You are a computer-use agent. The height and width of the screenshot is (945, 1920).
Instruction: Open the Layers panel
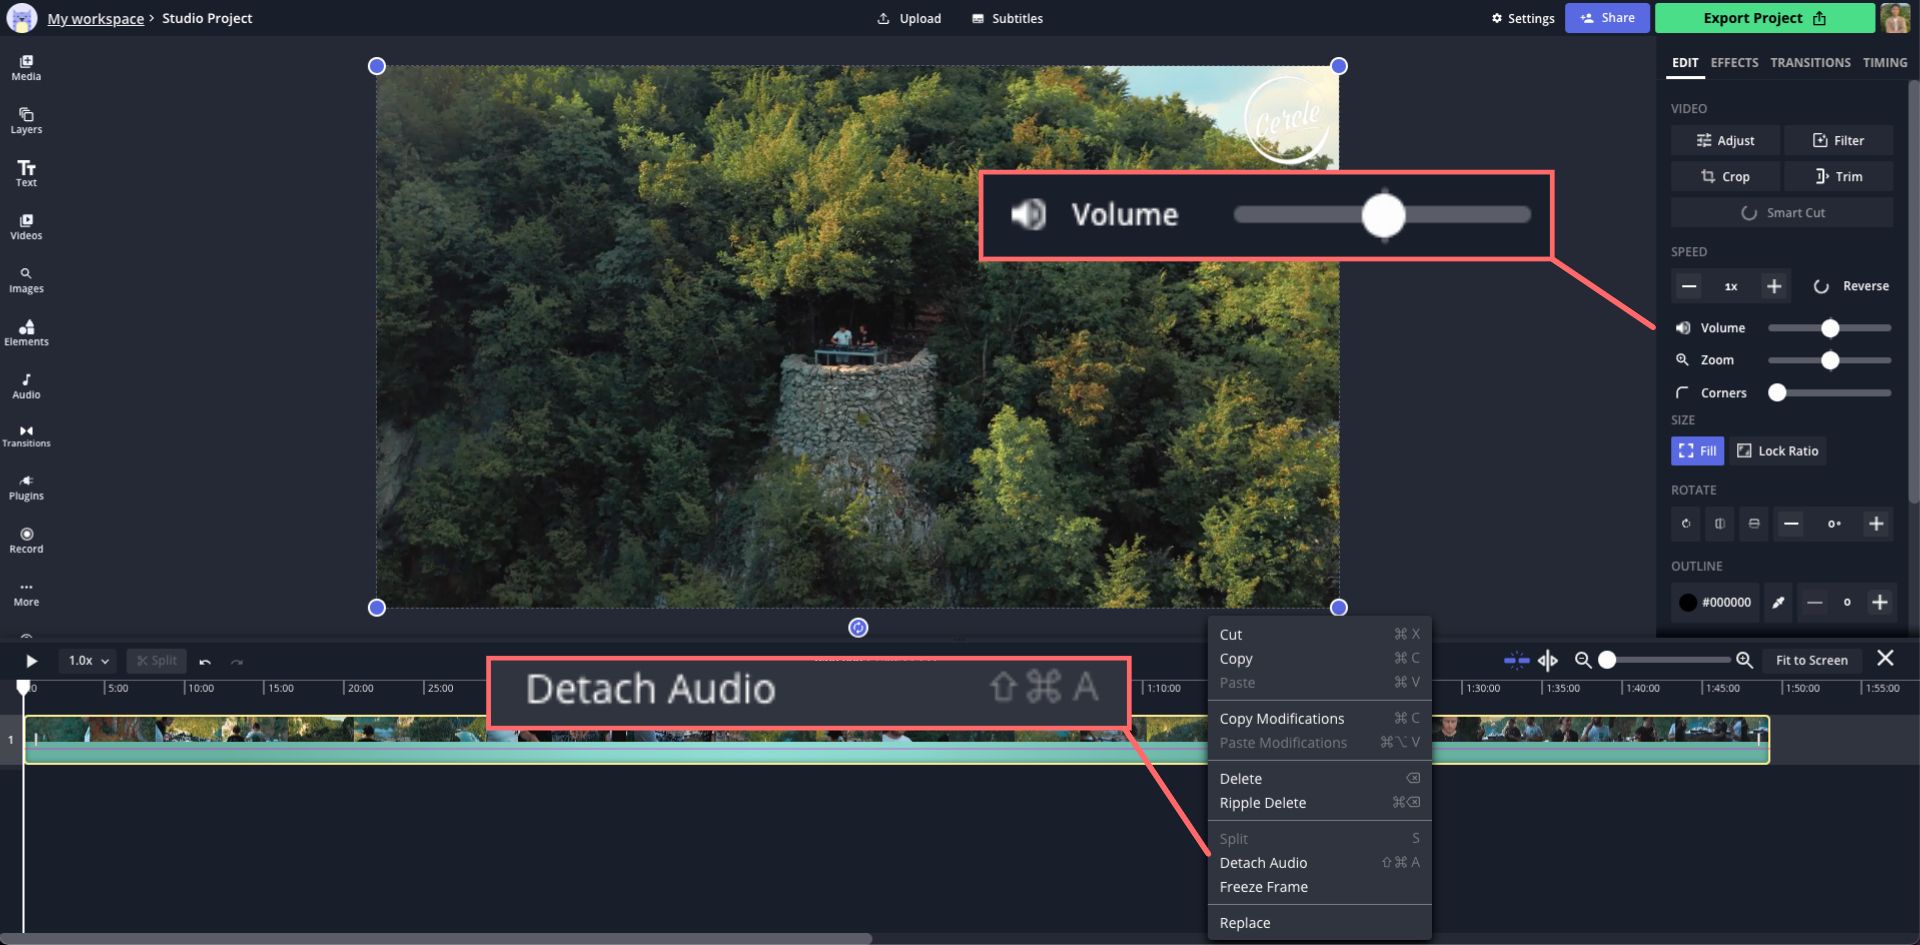point(26,120)
